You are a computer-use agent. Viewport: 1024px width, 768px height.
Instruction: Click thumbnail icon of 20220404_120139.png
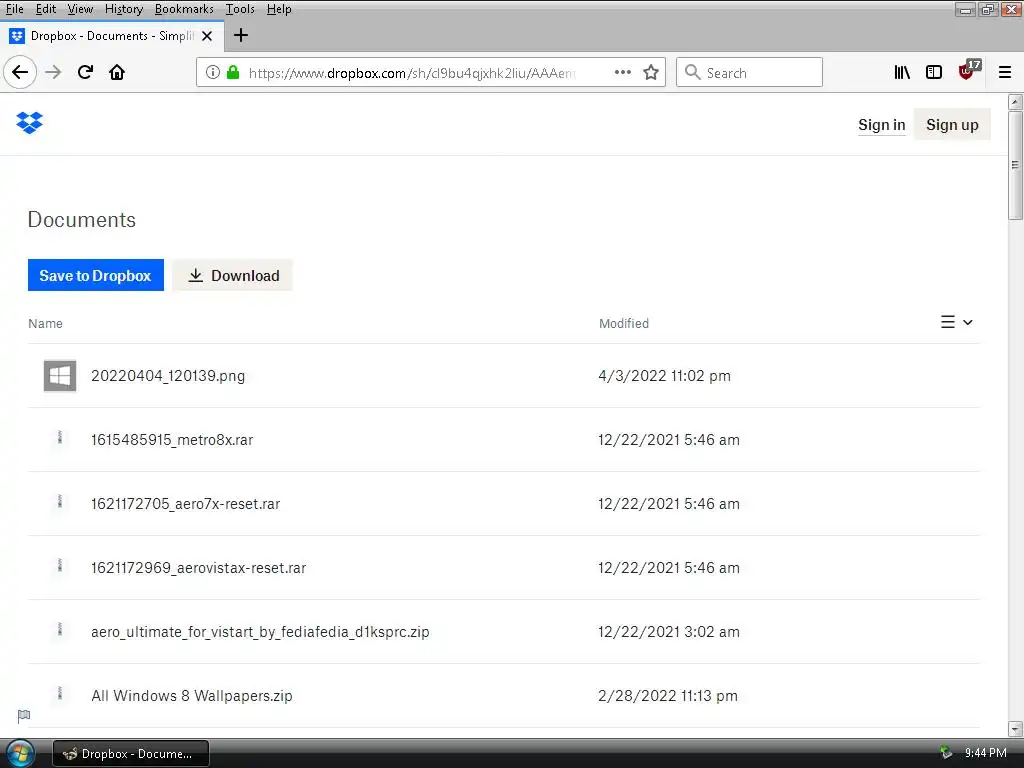[x=59, y=376]
